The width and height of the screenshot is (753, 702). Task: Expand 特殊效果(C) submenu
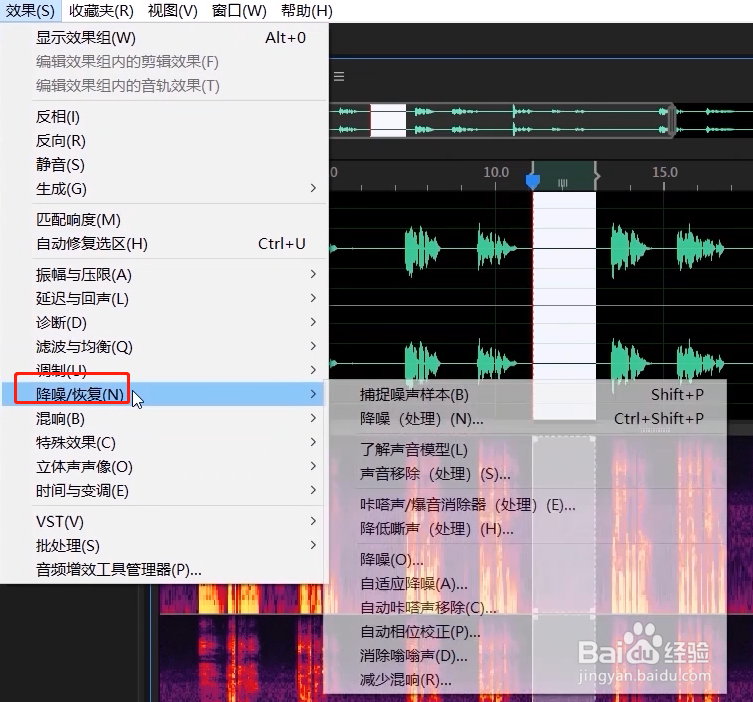coord(164,443)
